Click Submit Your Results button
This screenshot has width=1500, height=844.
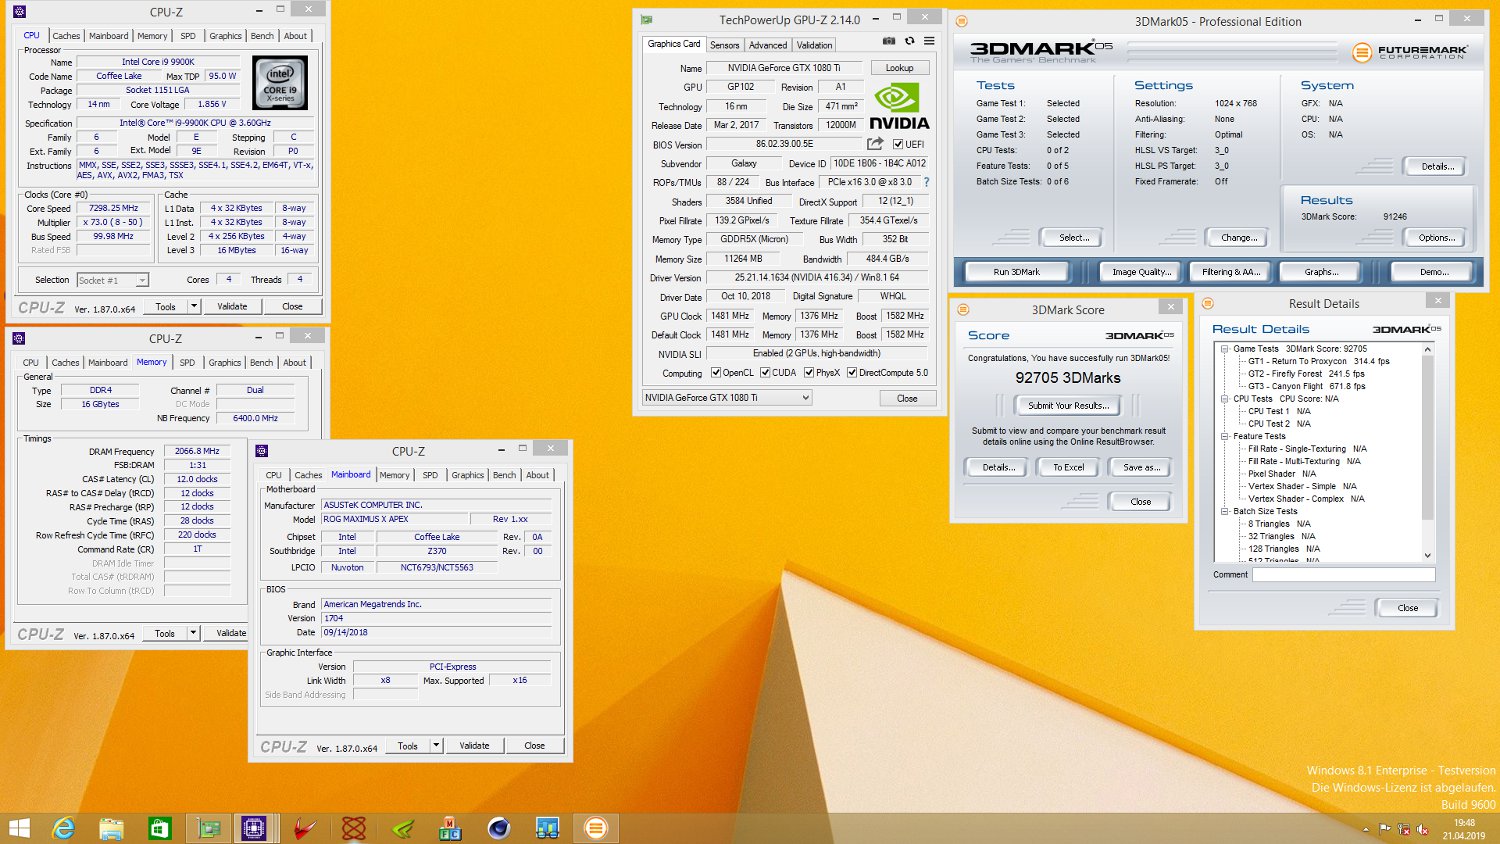(x=1068, y=405)
